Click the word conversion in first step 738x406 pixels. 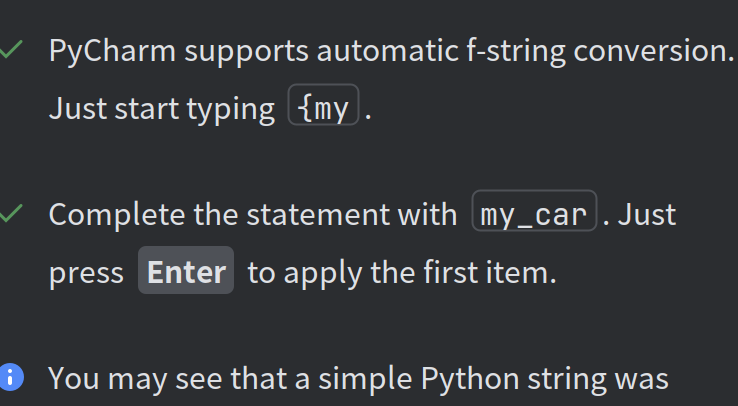point(653,51)
